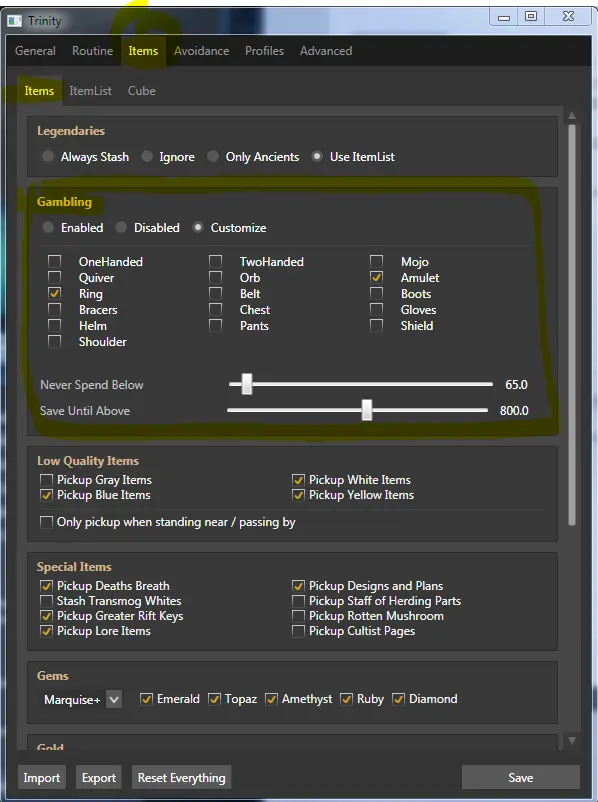The width and height of the screenshot is (598, 802).
Task: Choose Only Ancients for legendaries
Action: click(x=213, y=156)
